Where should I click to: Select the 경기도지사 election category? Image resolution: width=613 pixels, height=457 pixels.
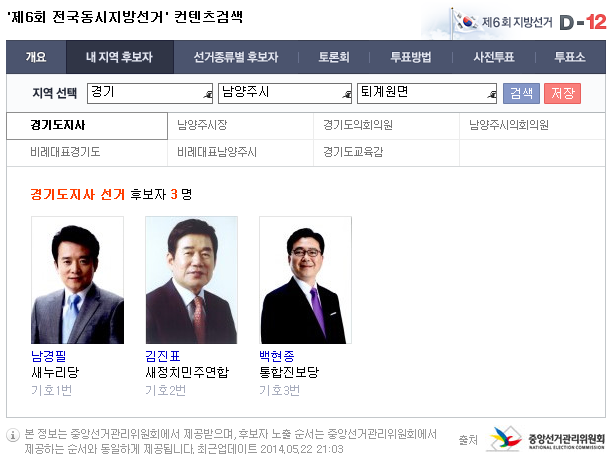(87, 126)
